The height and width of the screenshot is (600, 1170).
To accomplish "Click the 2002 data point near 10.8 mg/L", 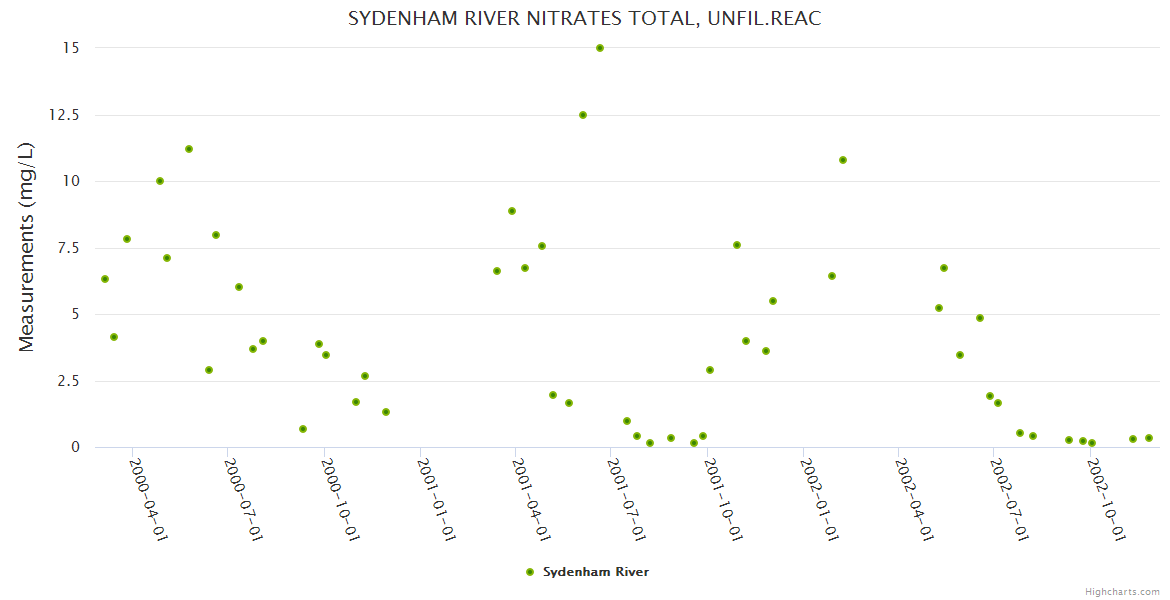I will point(843,160).
